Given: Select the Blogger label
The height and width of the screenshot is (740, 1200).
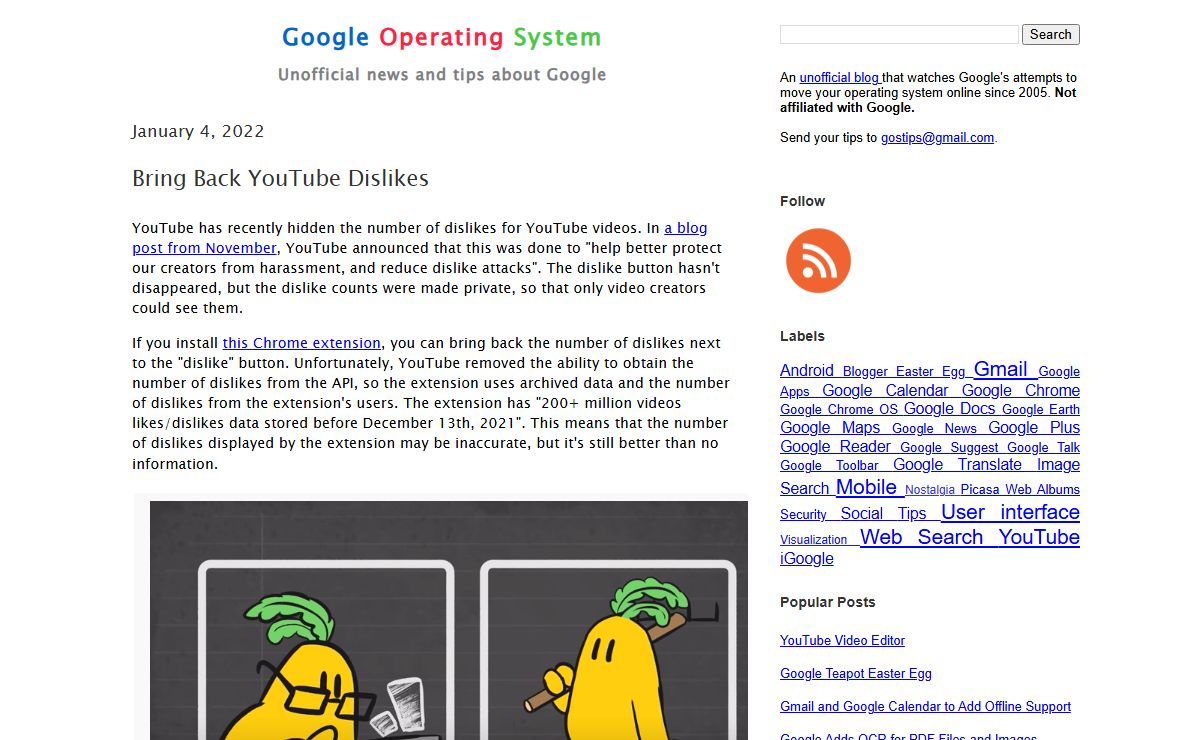Looking at the screenshot, I should click(x=865, y=371).
